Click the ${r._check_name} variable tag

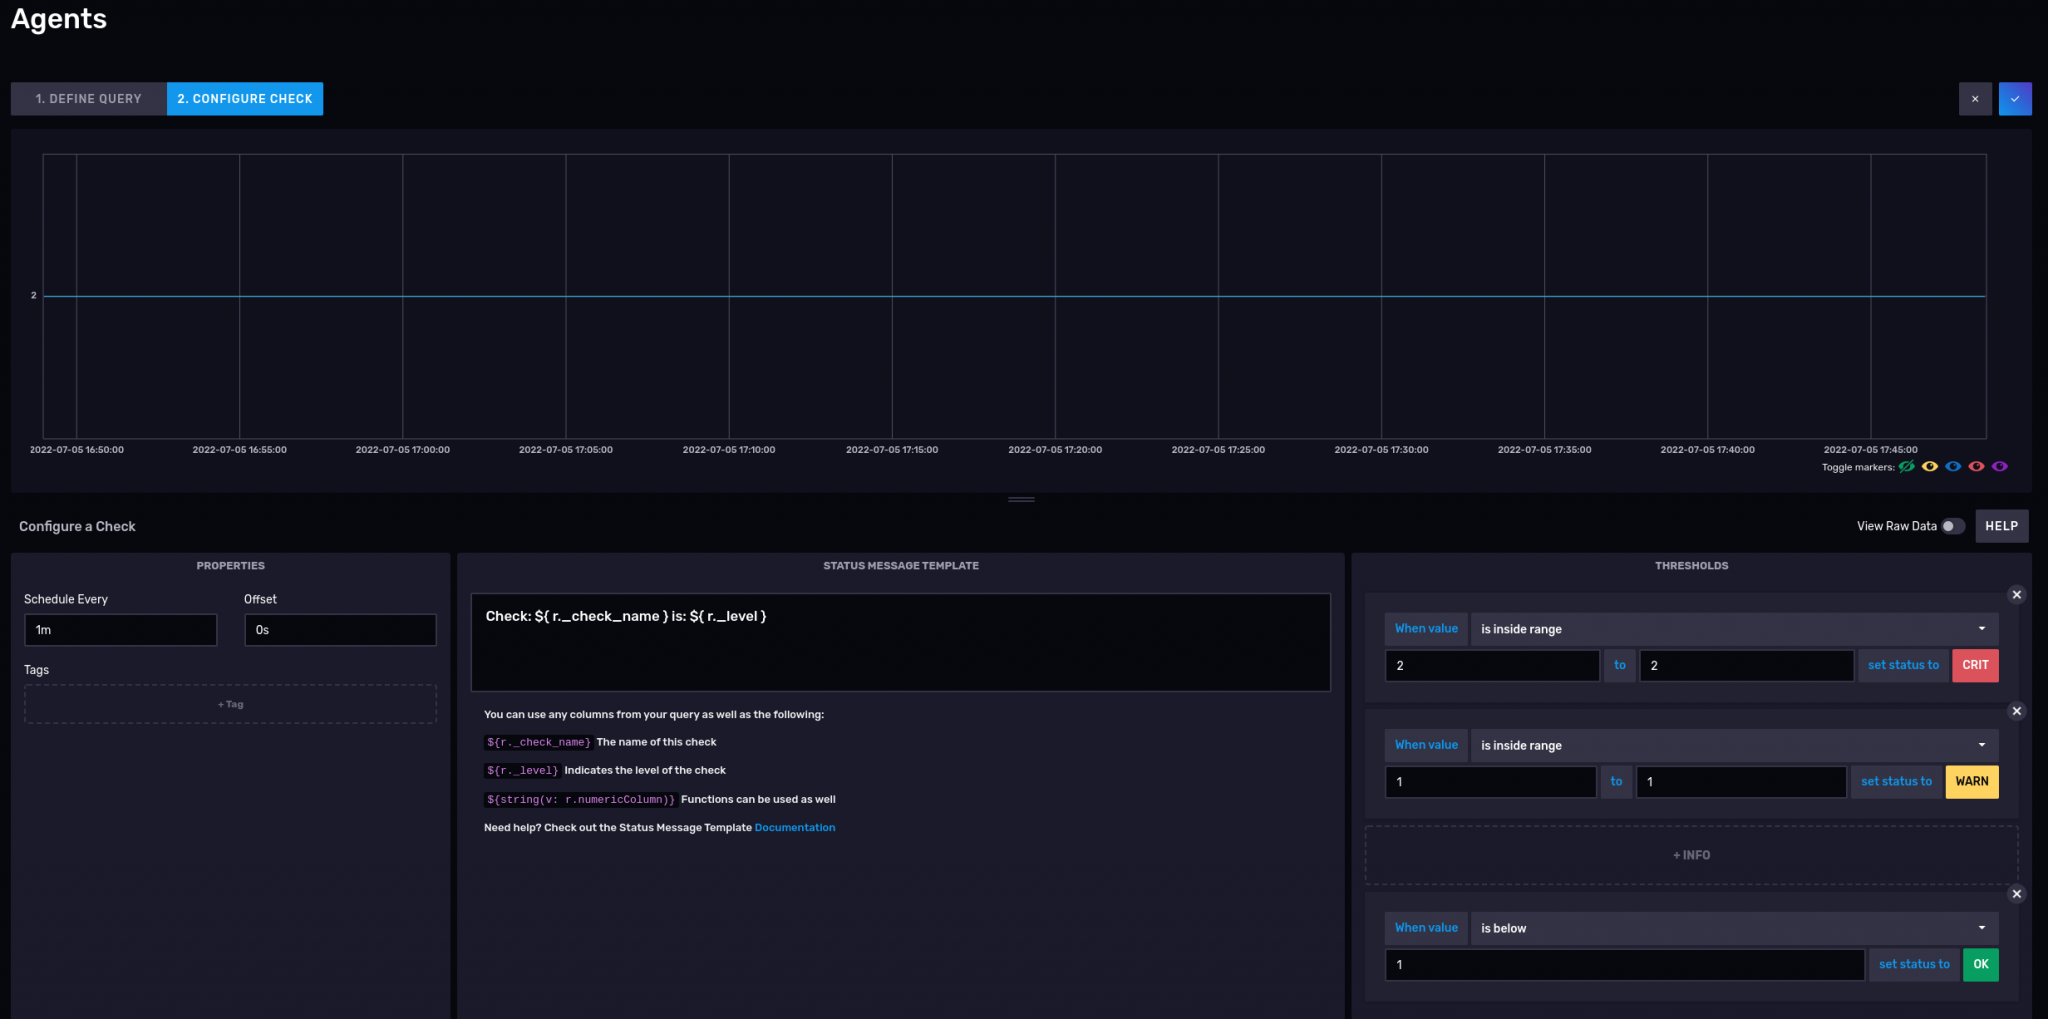click(x=538, y=742)
